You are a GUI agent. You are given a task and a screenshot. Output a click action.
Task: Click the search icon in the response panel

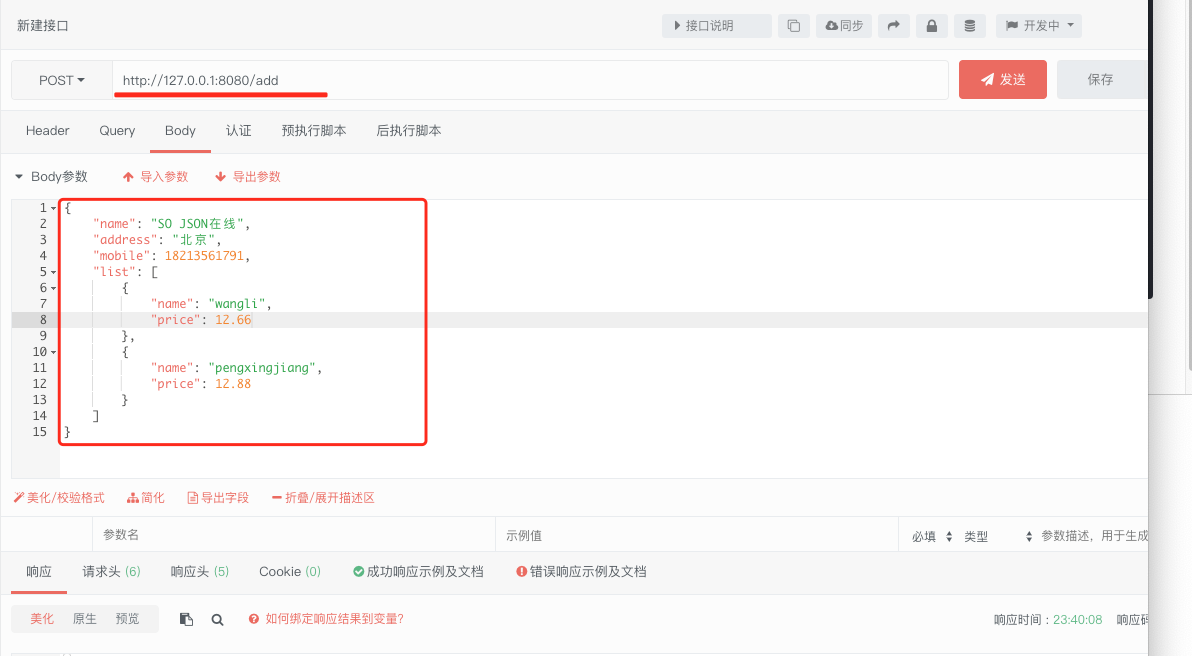pyautogui.click(x=217, y=618)
